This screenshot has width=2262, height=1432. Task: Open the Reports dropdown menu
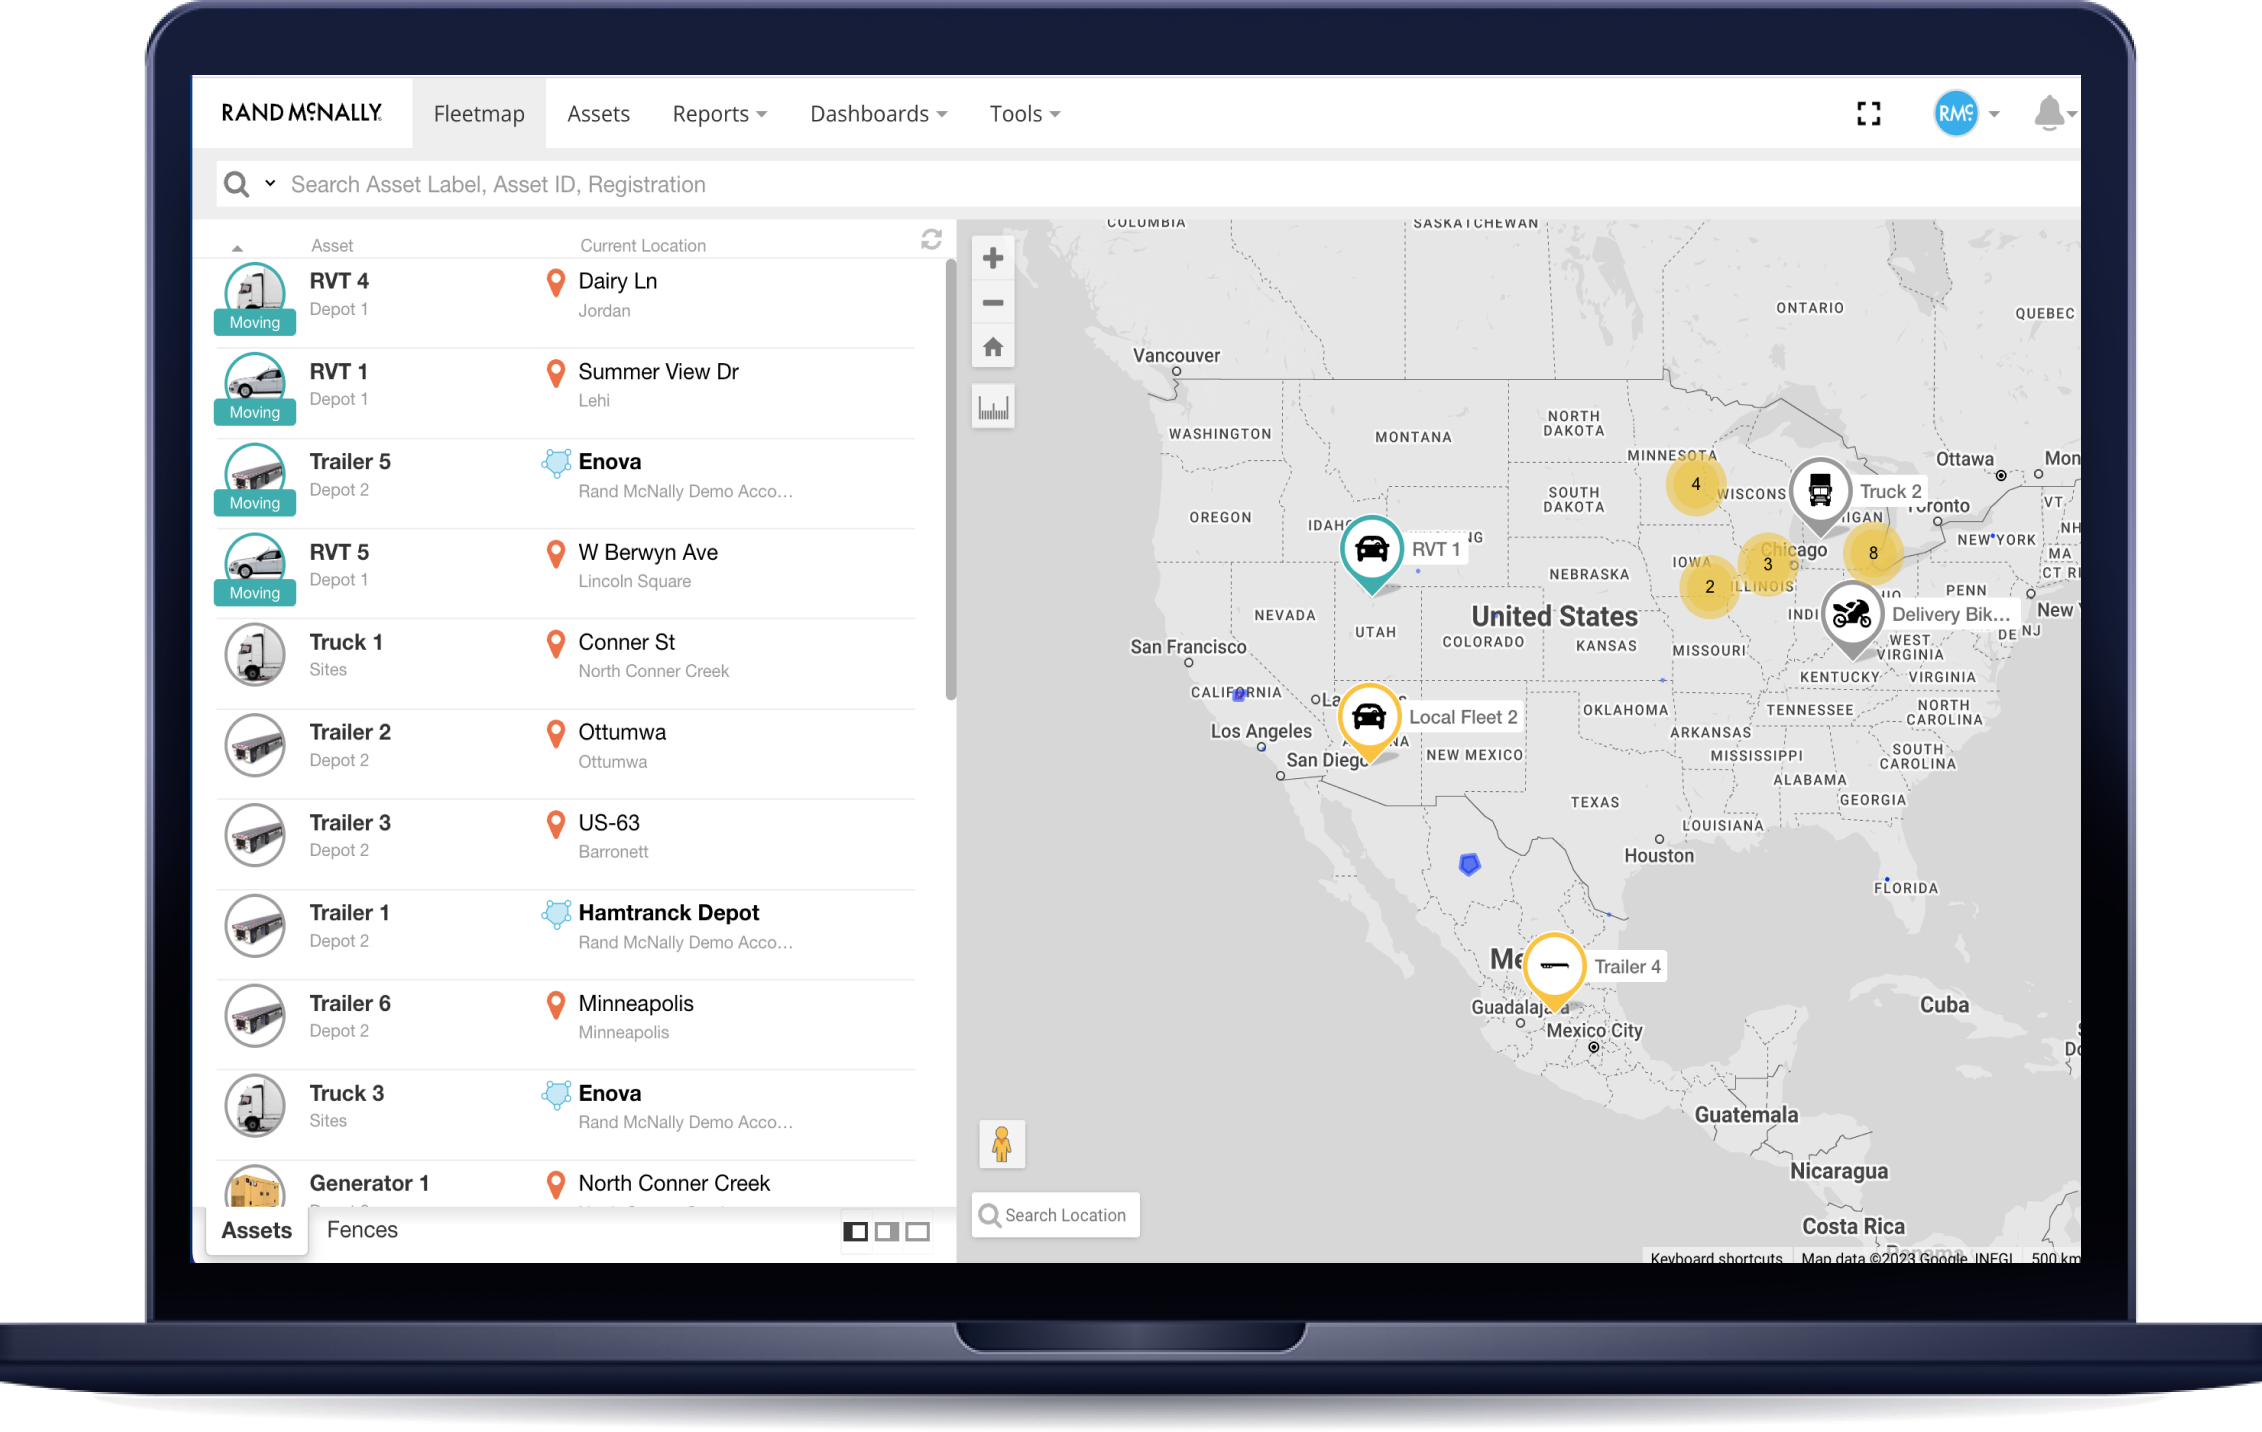coord(719,114)
